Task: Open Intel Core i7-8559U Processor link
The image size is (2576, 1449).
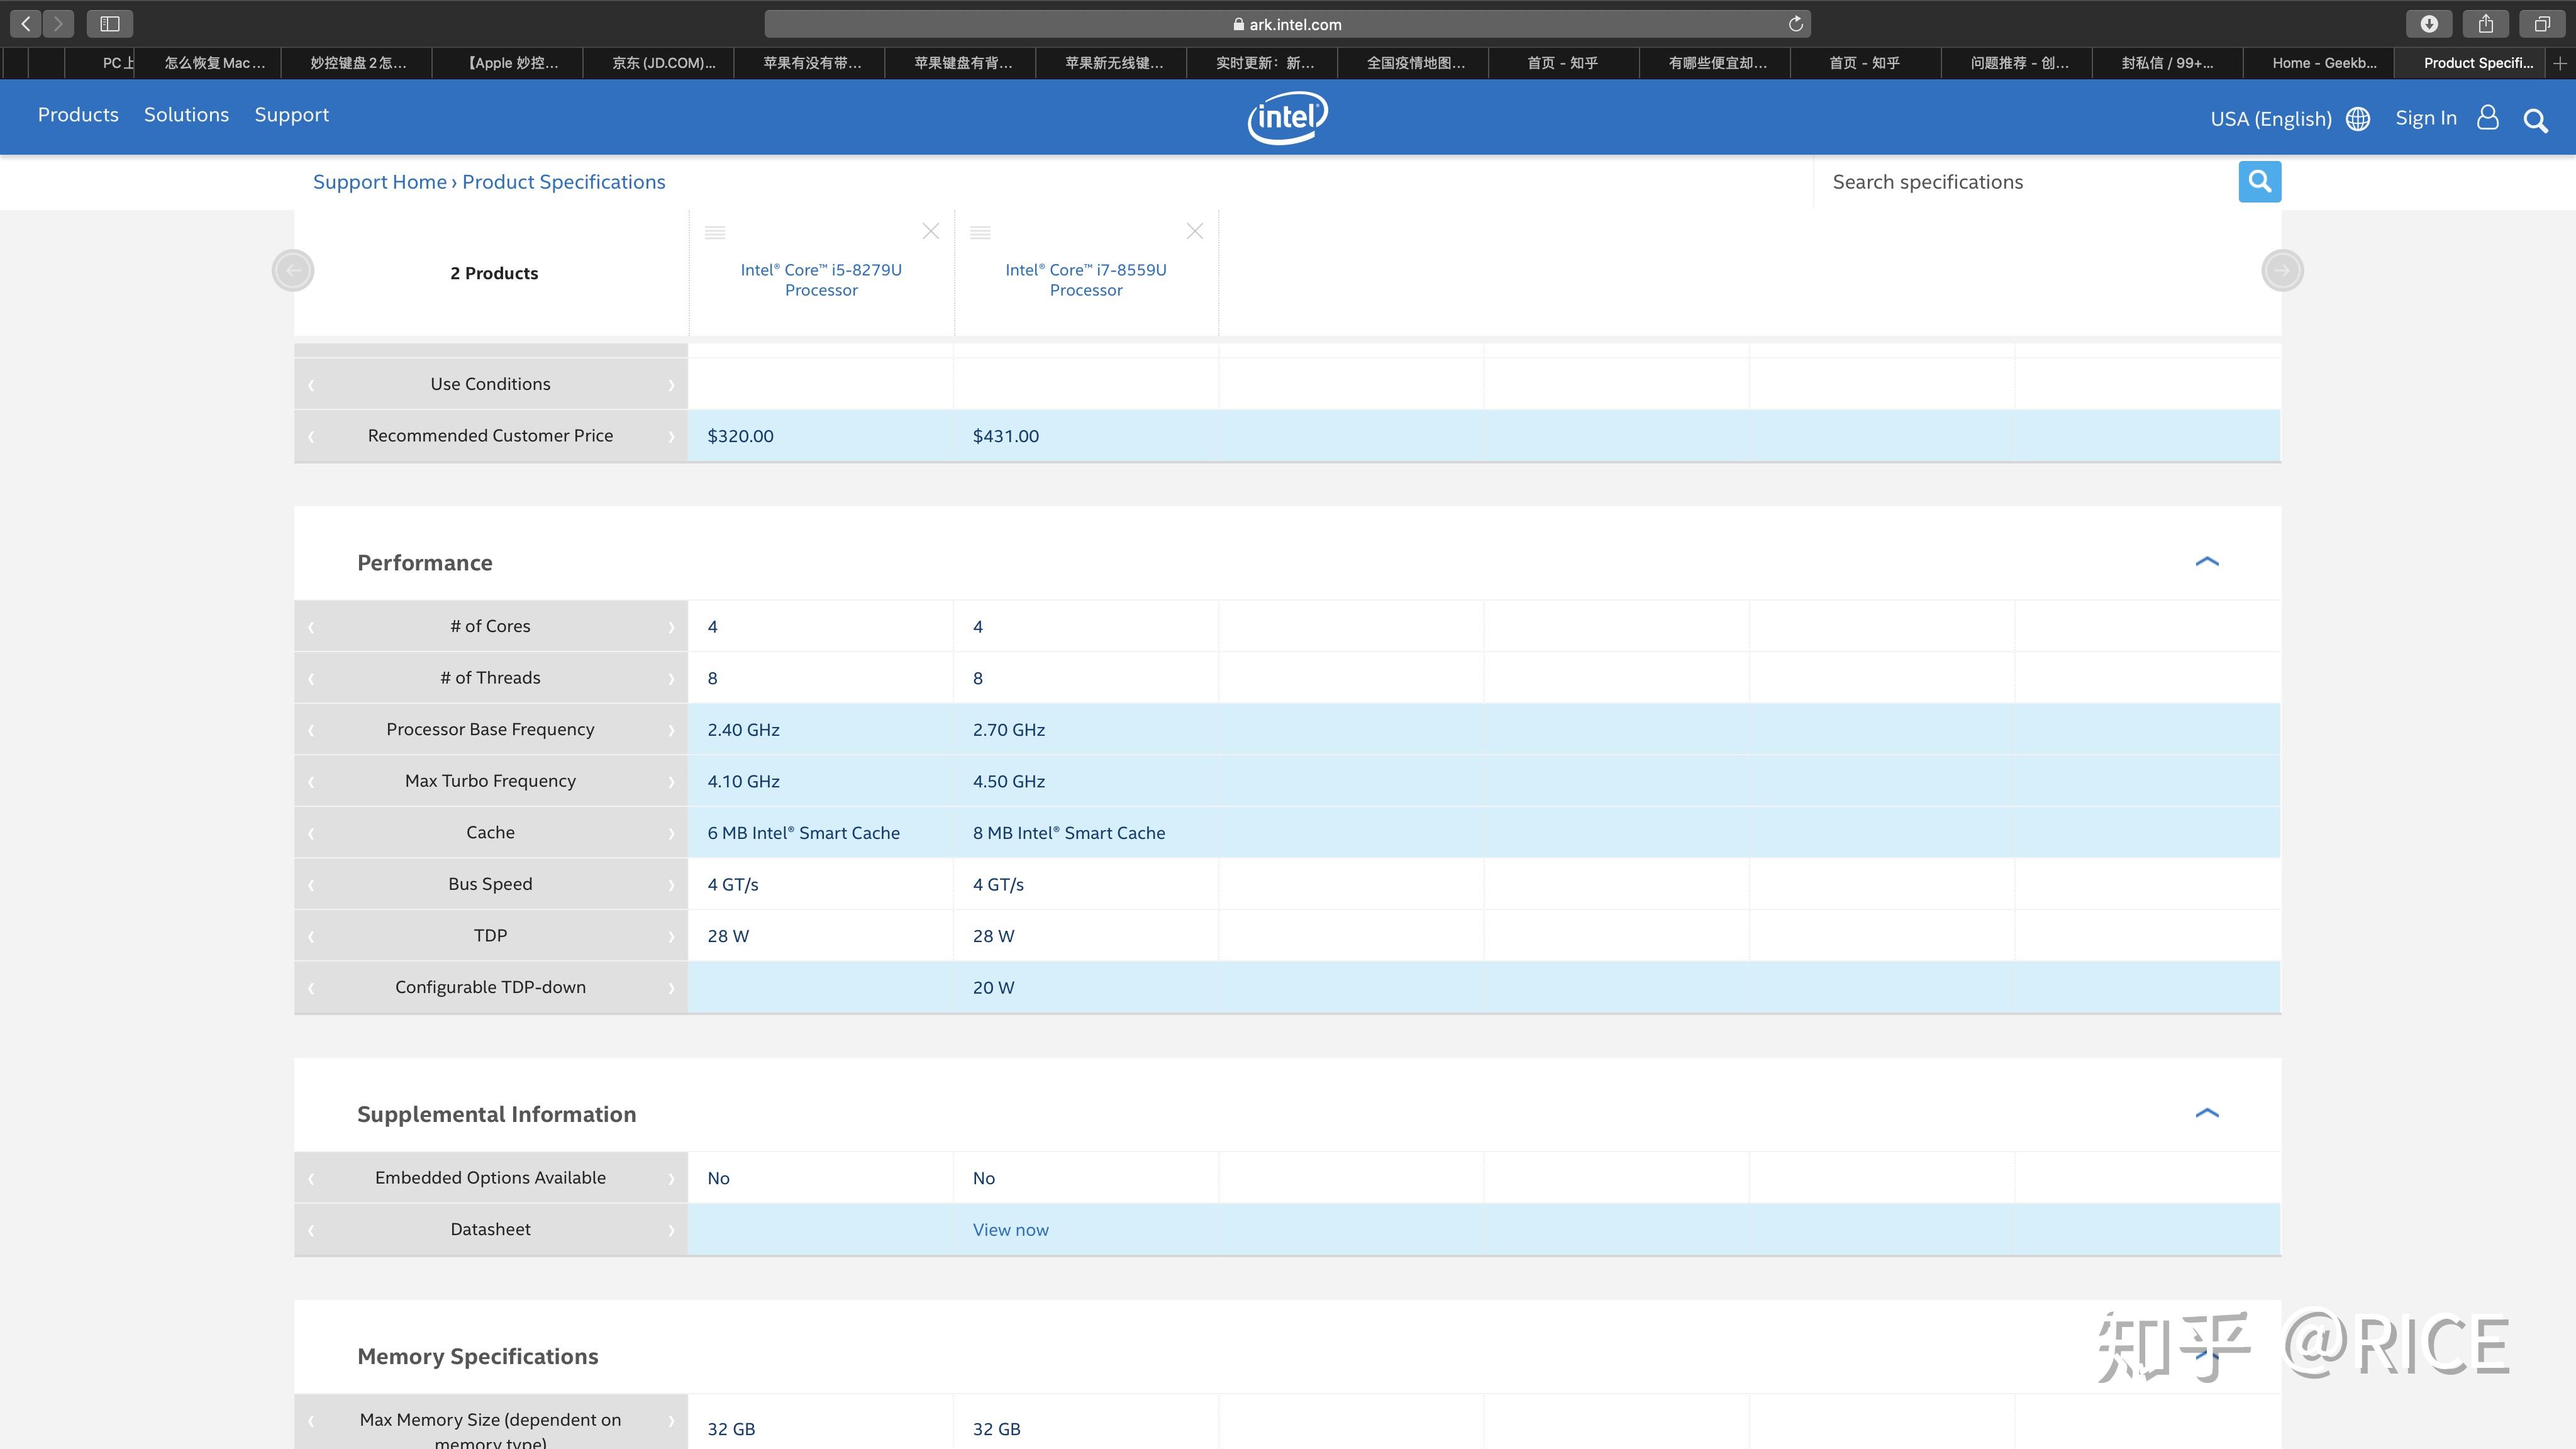Action: [x=1086, y=280]
